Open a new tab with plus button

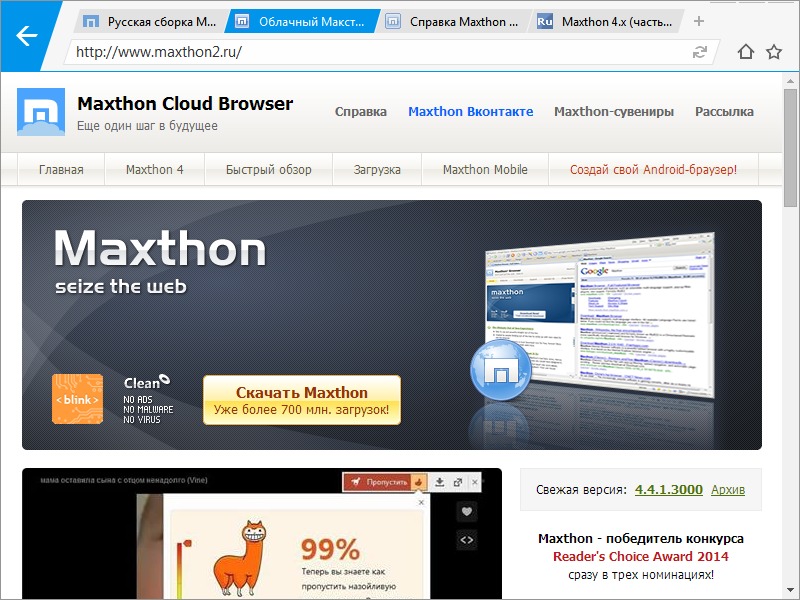[698, 21]
